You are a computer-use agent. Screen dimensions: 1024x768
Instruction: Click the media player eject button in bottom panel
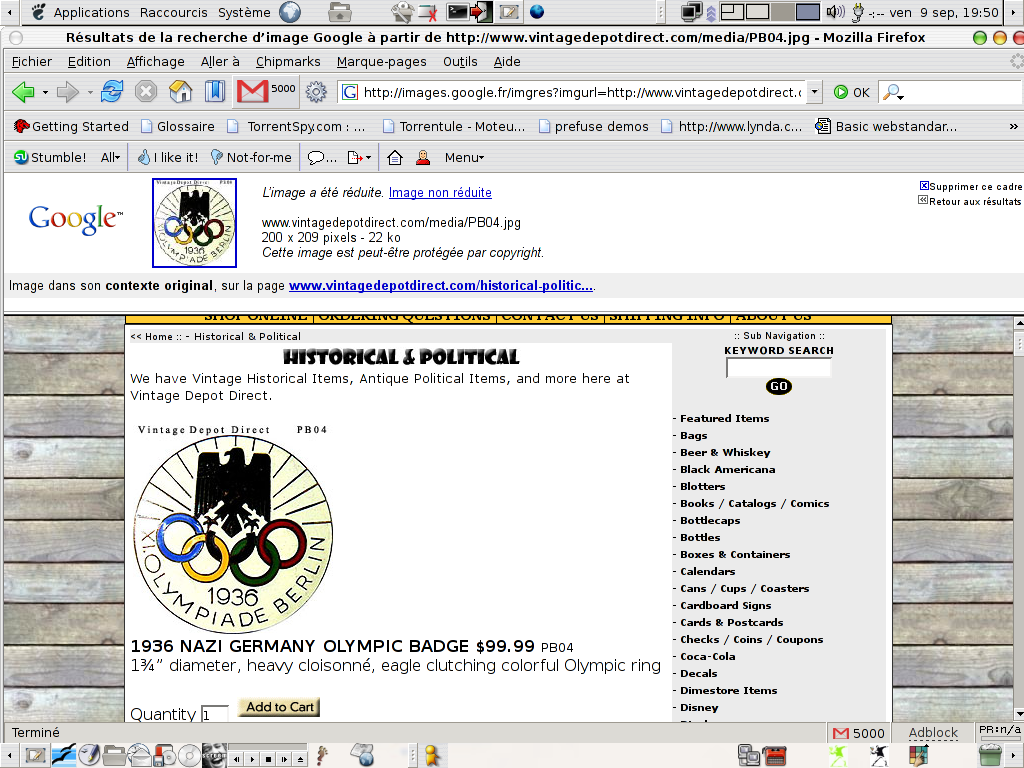tap(299, 759)
